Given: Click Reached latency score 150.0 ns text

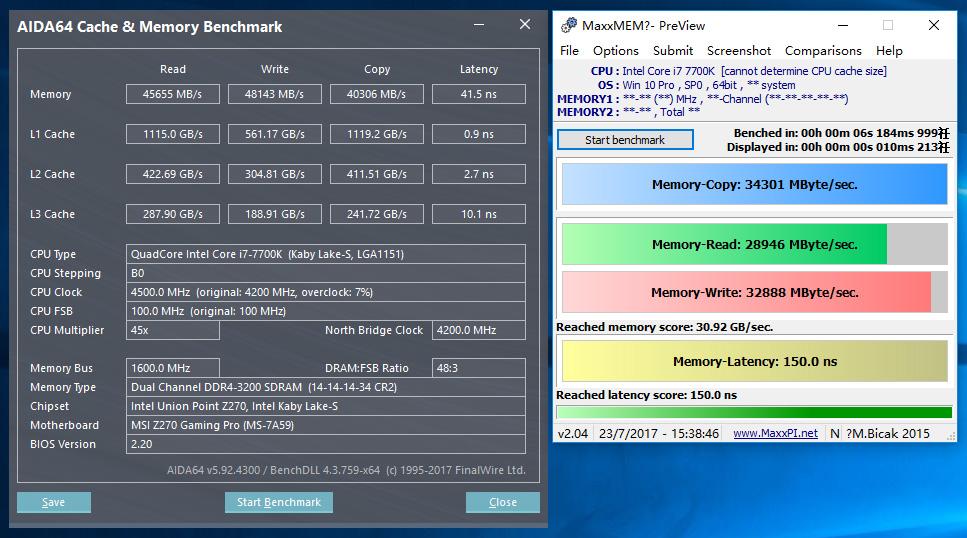Looking at the screenshot, I should [646, 395].
